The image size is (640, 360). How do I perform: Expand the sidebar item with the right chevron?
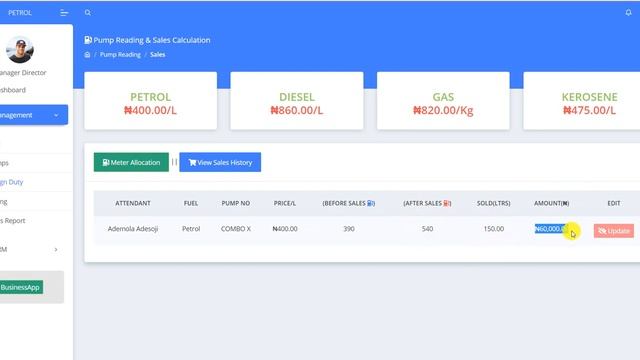[x=56, y=249]
